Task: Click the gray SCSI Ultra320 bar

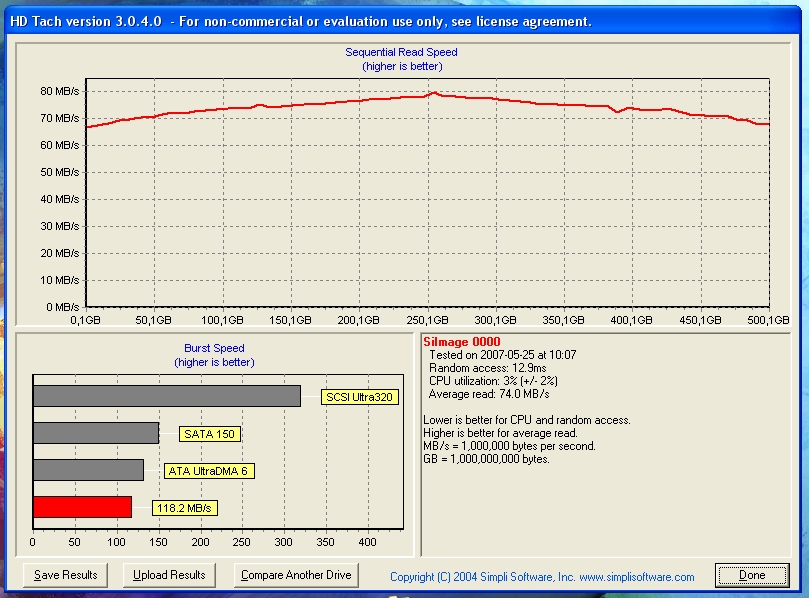Action: point(166,396)
